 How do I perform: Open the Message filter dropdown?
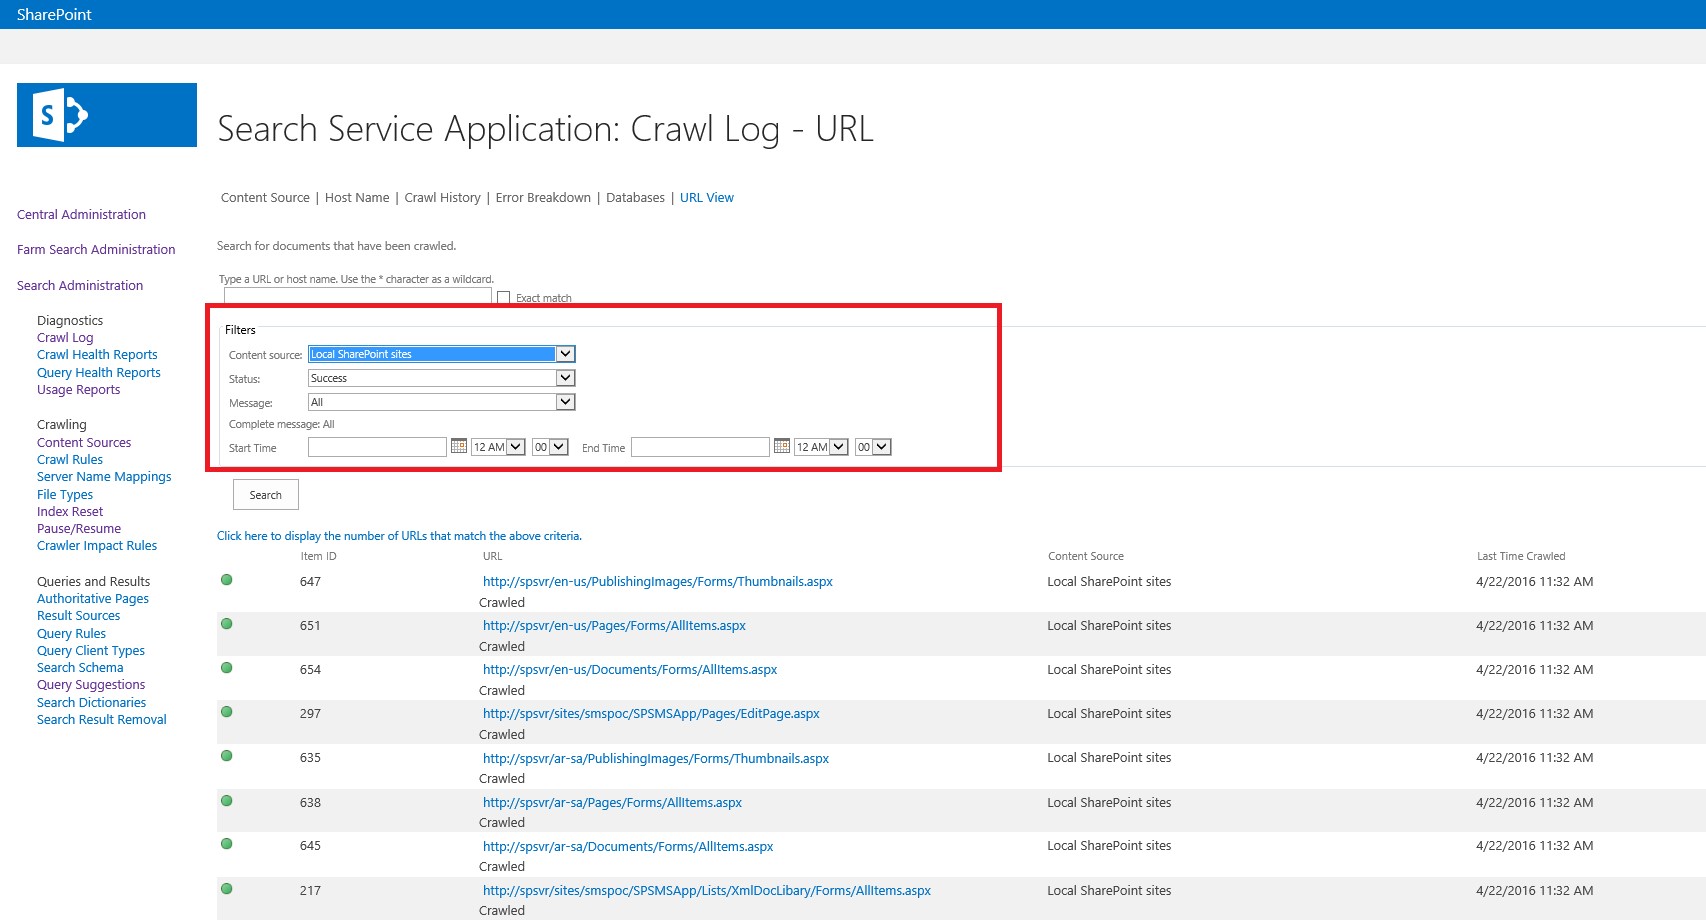442,402
